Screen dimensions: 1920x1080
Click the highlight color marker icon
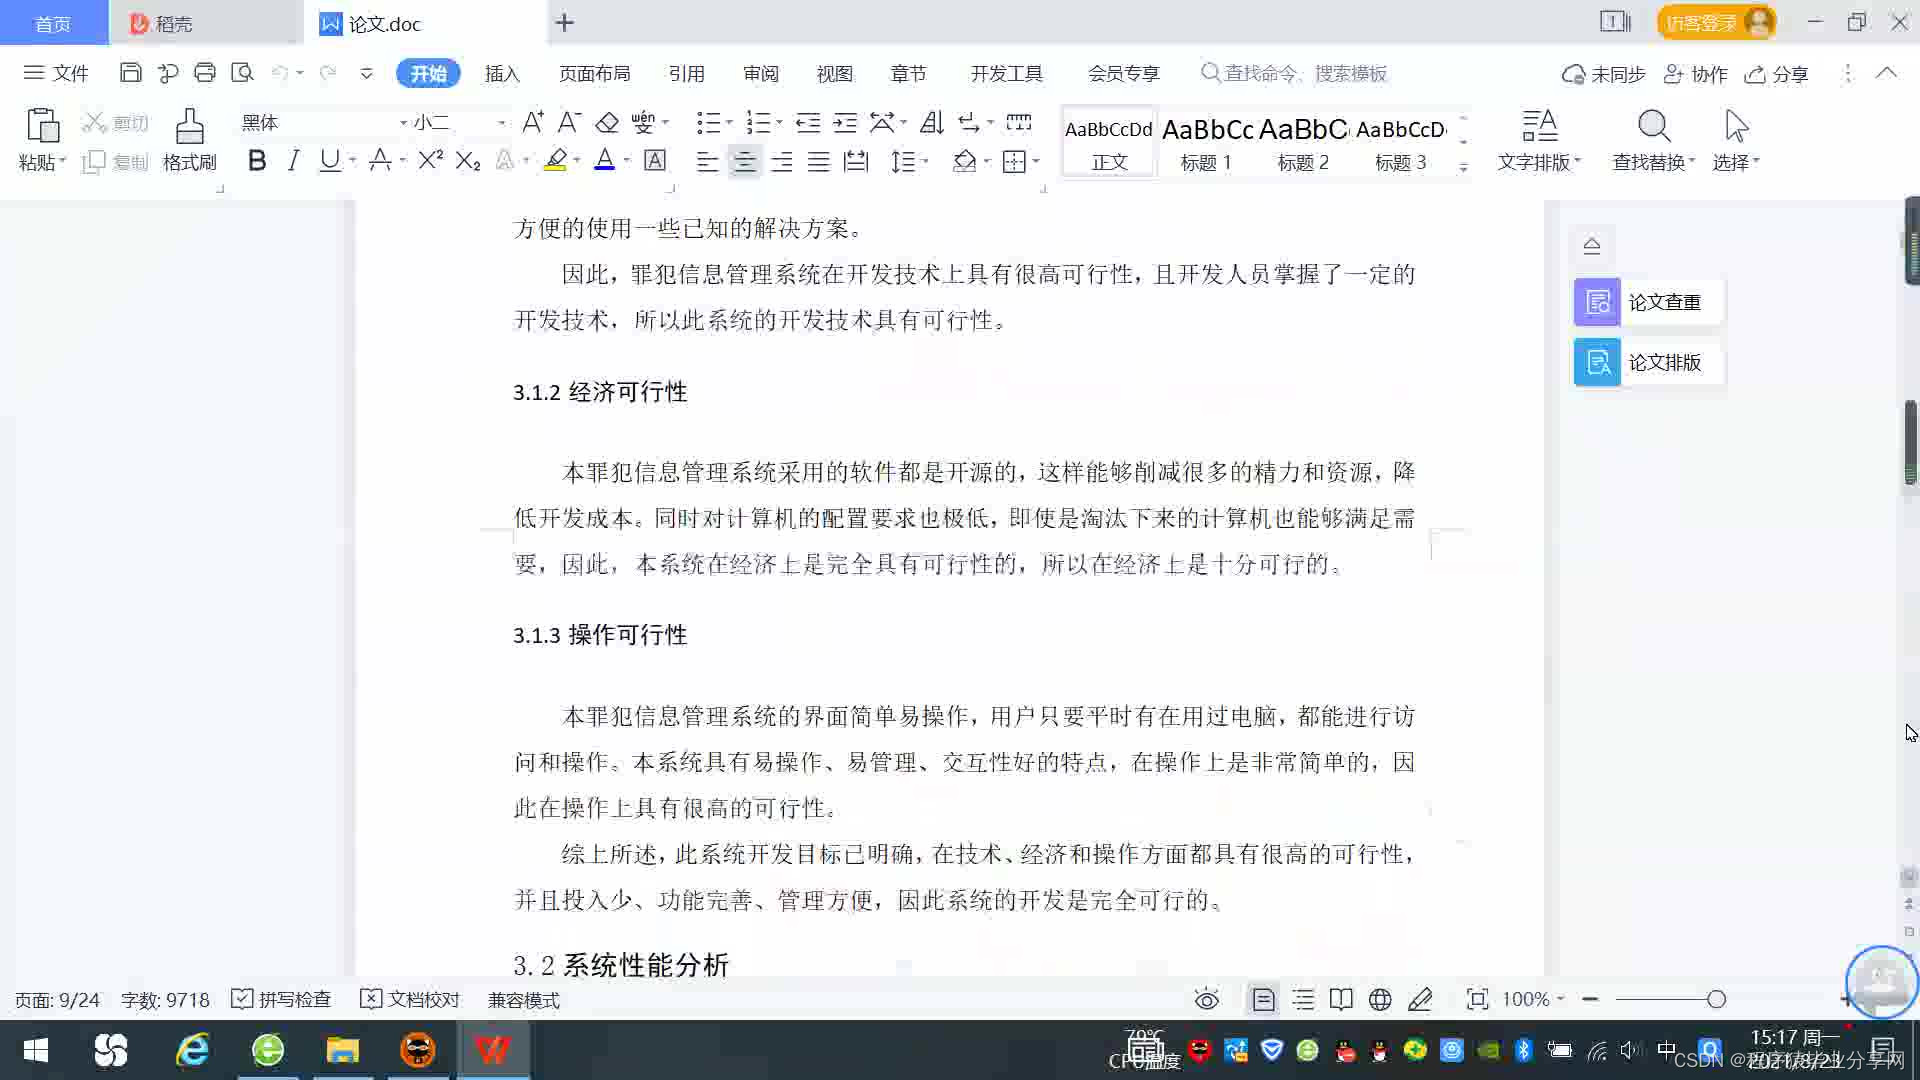point(556,161)
